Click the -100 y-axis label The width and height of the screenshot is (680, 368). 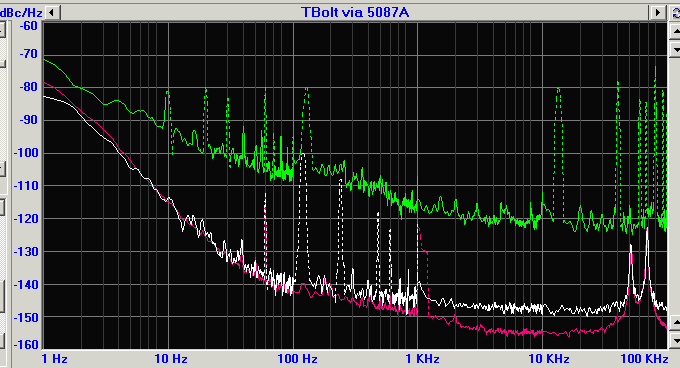pyautogui.click(x=26, y=153)
